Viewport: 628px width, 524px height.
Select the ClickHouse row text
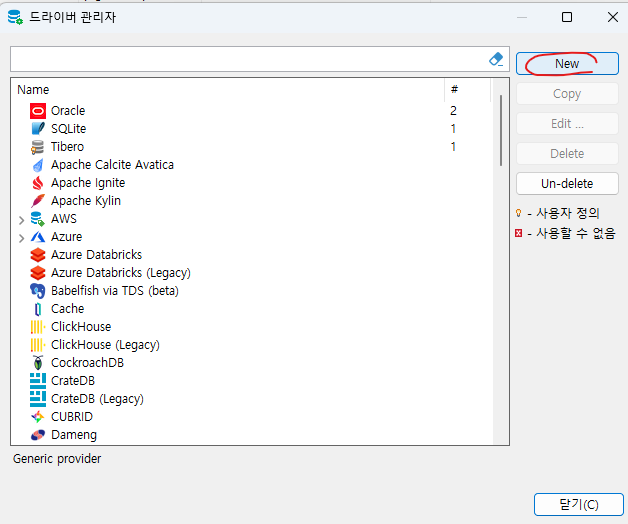[81, 327]
